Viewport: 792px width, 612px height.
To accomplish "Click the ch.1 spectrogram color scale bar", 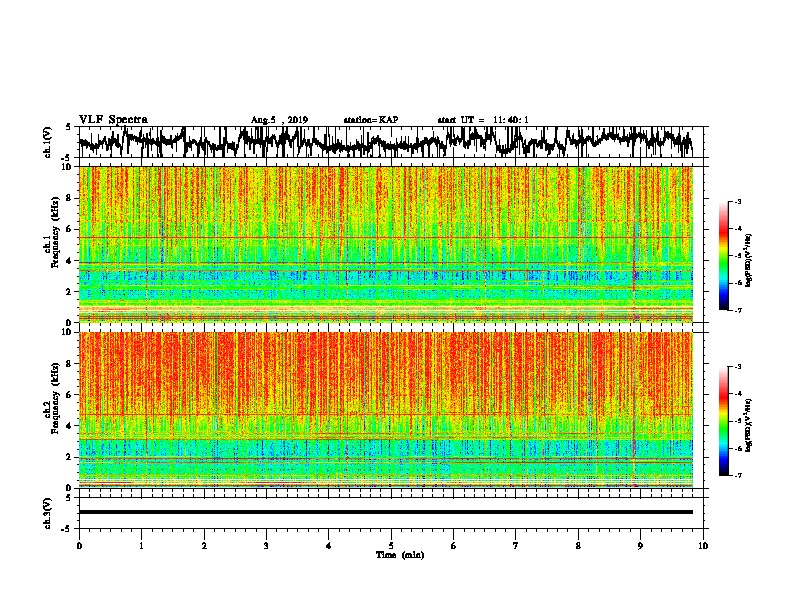I will pos(723,256).
